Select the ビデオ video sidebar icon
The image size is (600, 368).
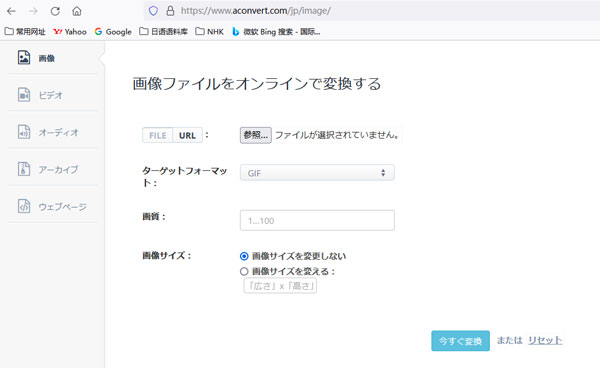click(24, 94)
